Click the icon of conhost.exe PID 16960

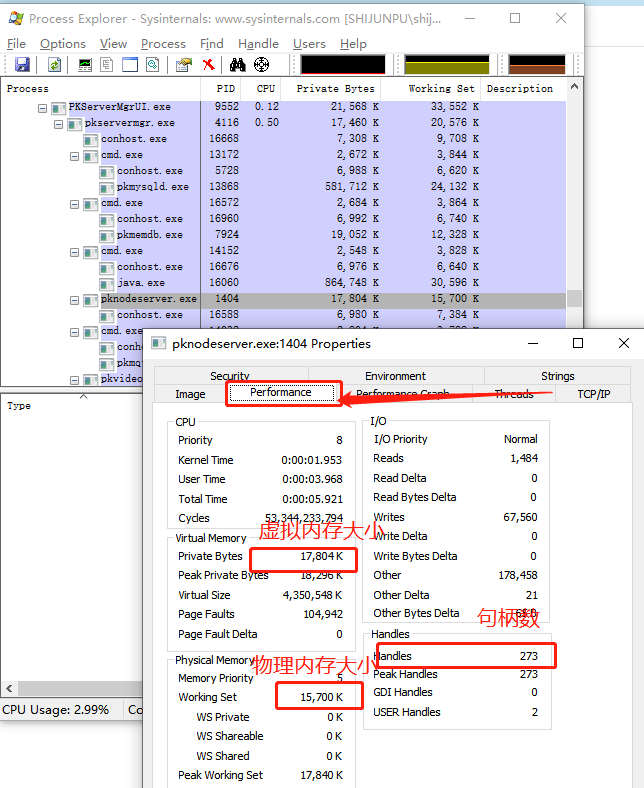point(107,220)
